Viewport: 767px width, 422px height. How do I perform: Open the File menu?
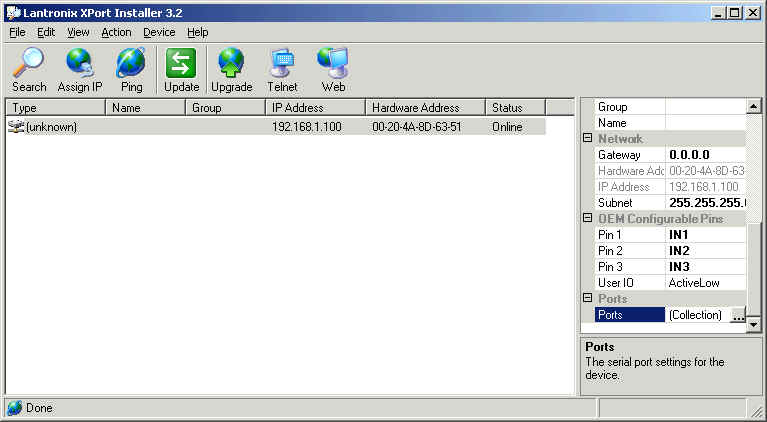[17, 32]
